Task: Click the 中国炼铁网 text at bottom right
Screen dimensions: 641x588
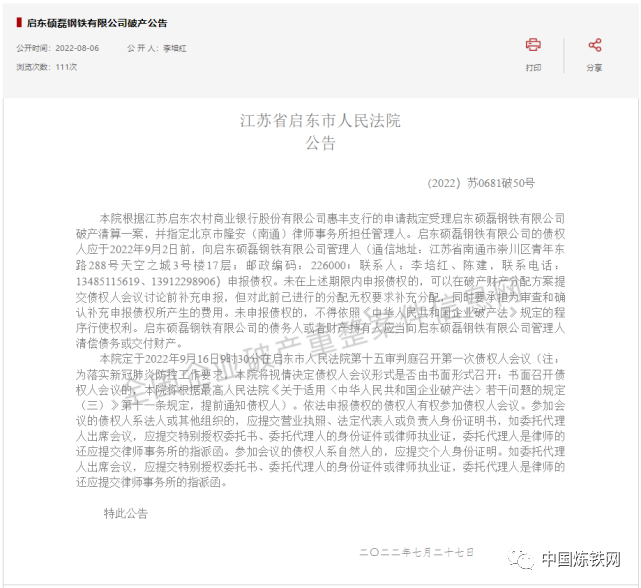Action: 581,559
